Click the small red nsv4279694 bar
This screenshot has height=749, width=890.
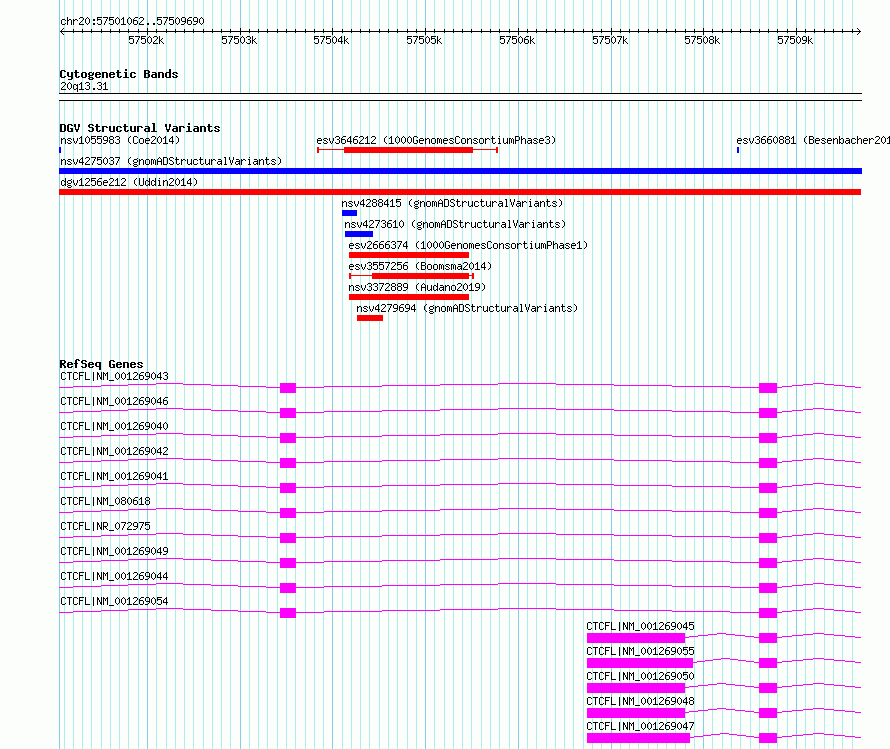370,318
